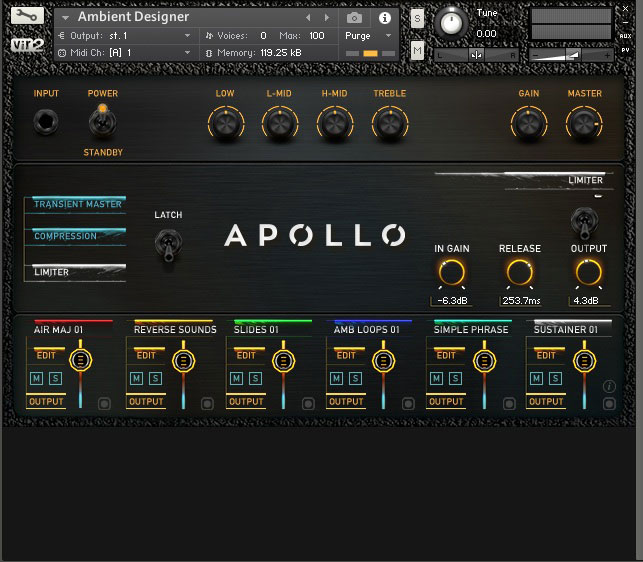Click the square button under SIMPLE PHRASE

tap(509, 404)
